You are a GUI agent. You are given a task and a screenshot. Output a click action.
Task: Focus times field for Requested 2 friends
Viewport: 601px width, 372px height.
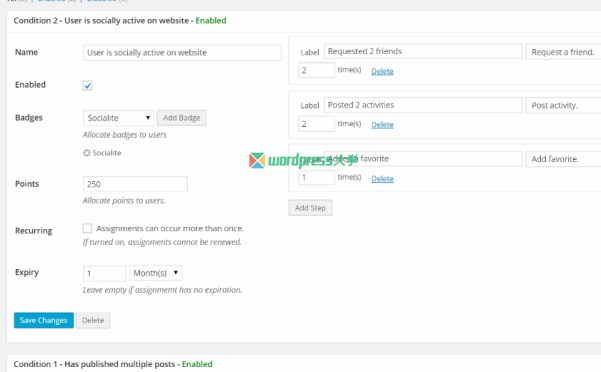tap(316, 70)
